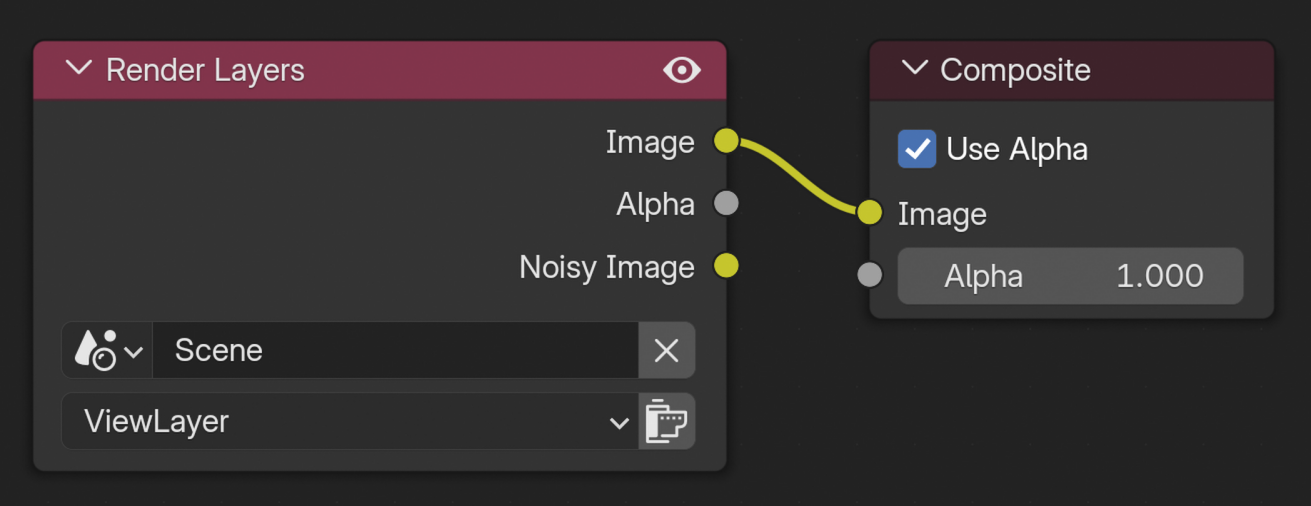This screenshot has width=1311, height=506.
Task: Click the Noisy Image output label
Action: (606, 267)
